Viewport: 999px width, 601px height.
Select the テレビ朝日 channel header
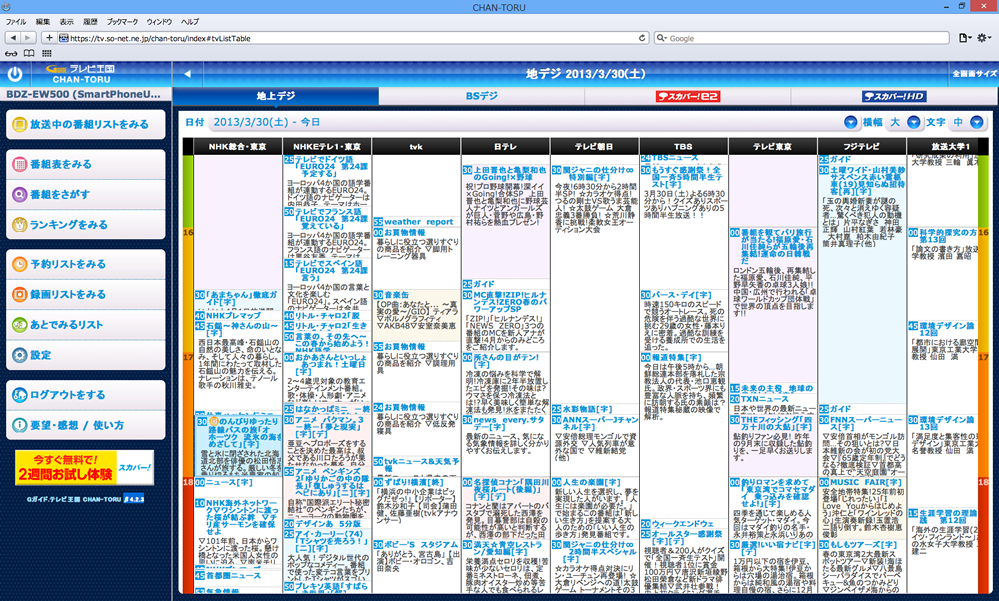click(594, 147)
